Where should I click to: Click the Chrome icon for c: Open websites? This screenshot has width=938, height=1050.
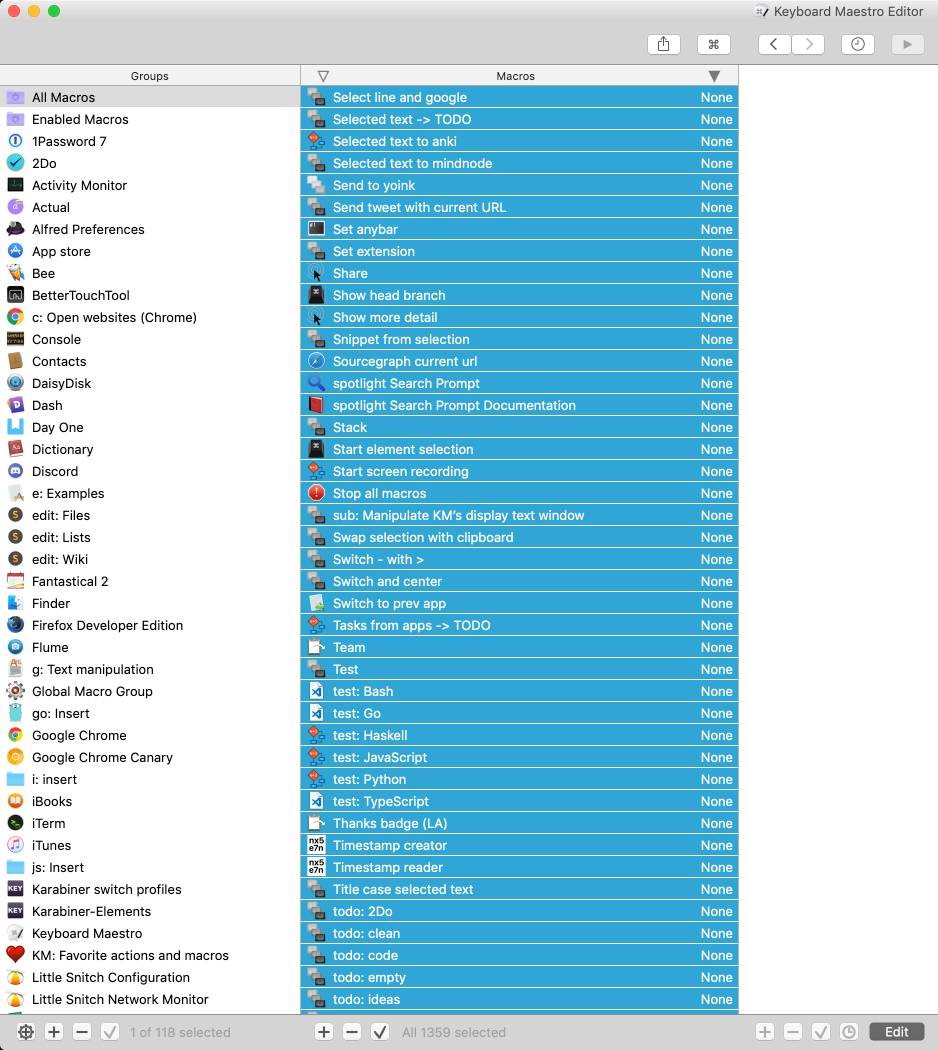(x=15, y=317)
